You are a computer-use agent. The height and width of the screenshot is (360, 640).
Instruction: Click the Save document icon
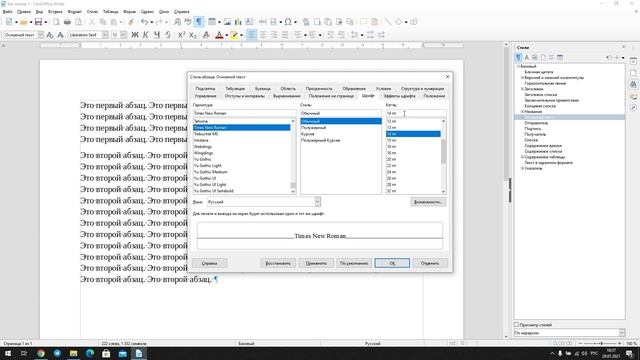coord(38,22)
